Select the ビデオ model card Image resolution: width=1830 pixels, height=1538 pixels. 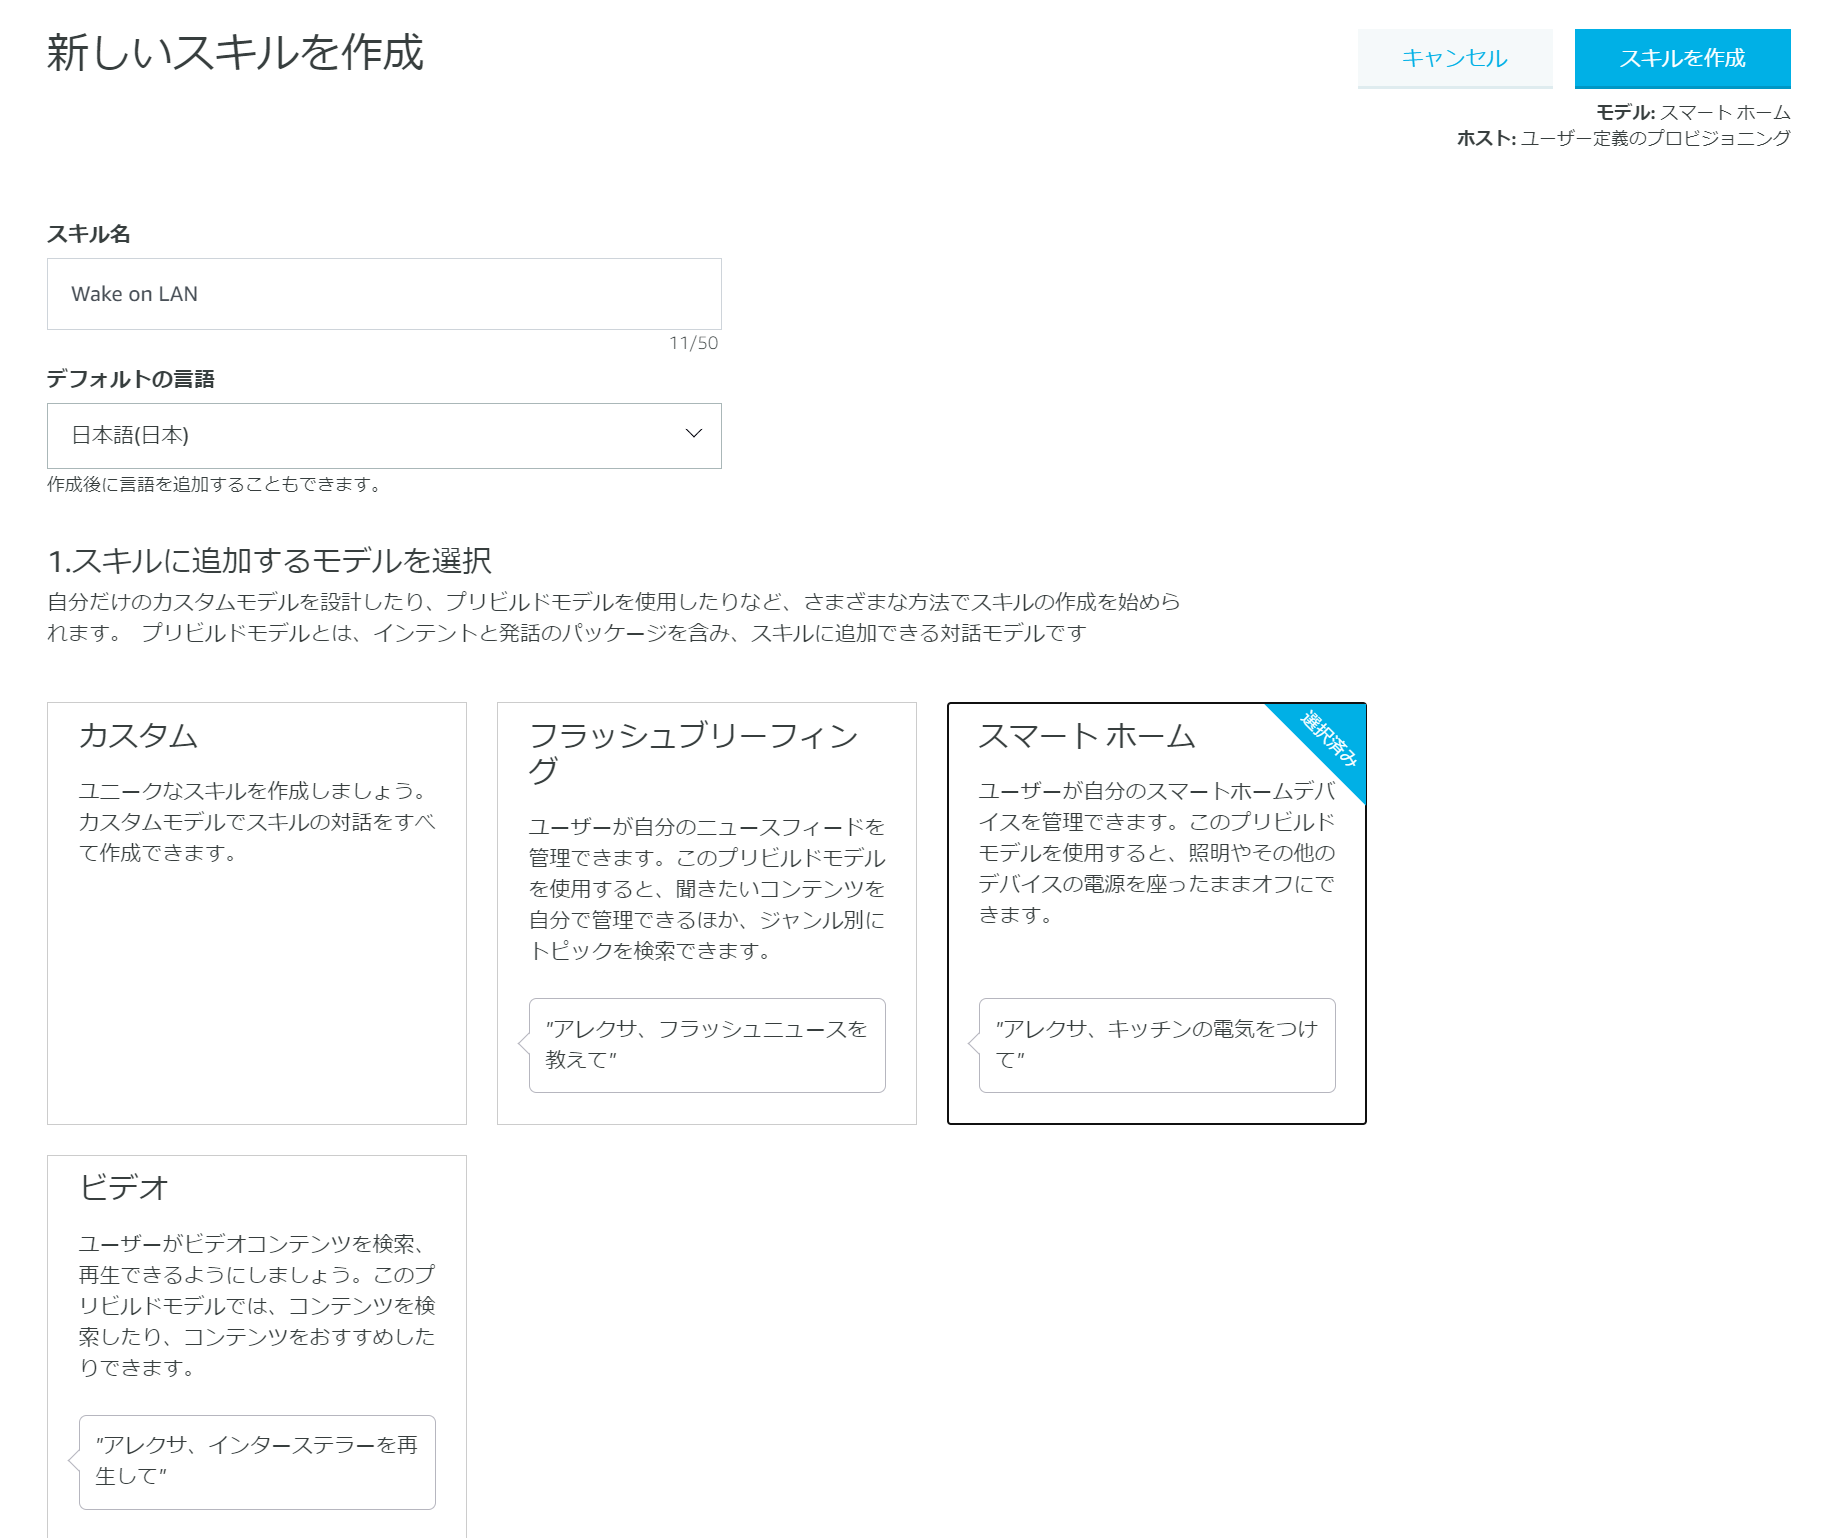coord(257,1346)
